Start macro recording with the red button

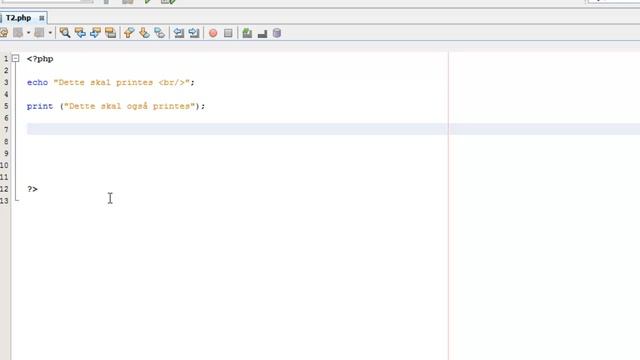tap(213, 33)
